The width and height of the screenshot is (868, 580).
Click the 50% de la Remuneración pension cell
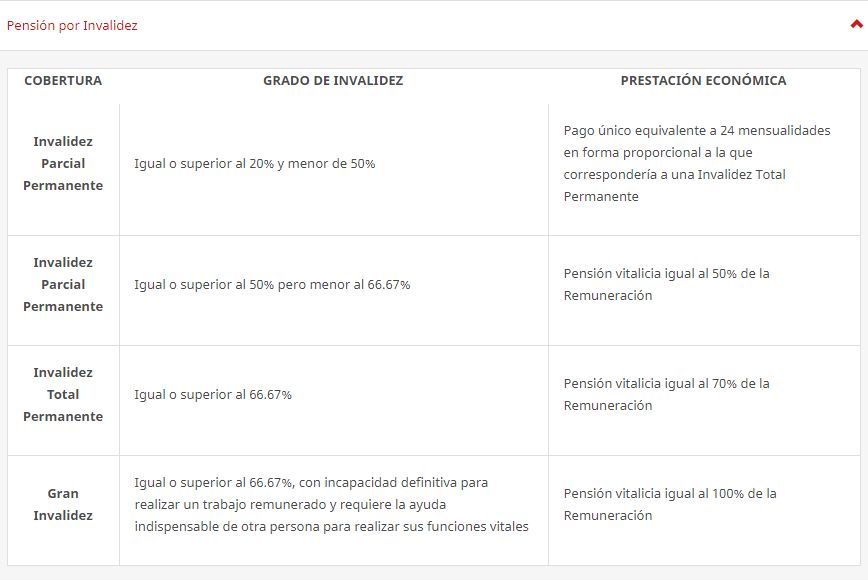[x=666, y=285]
